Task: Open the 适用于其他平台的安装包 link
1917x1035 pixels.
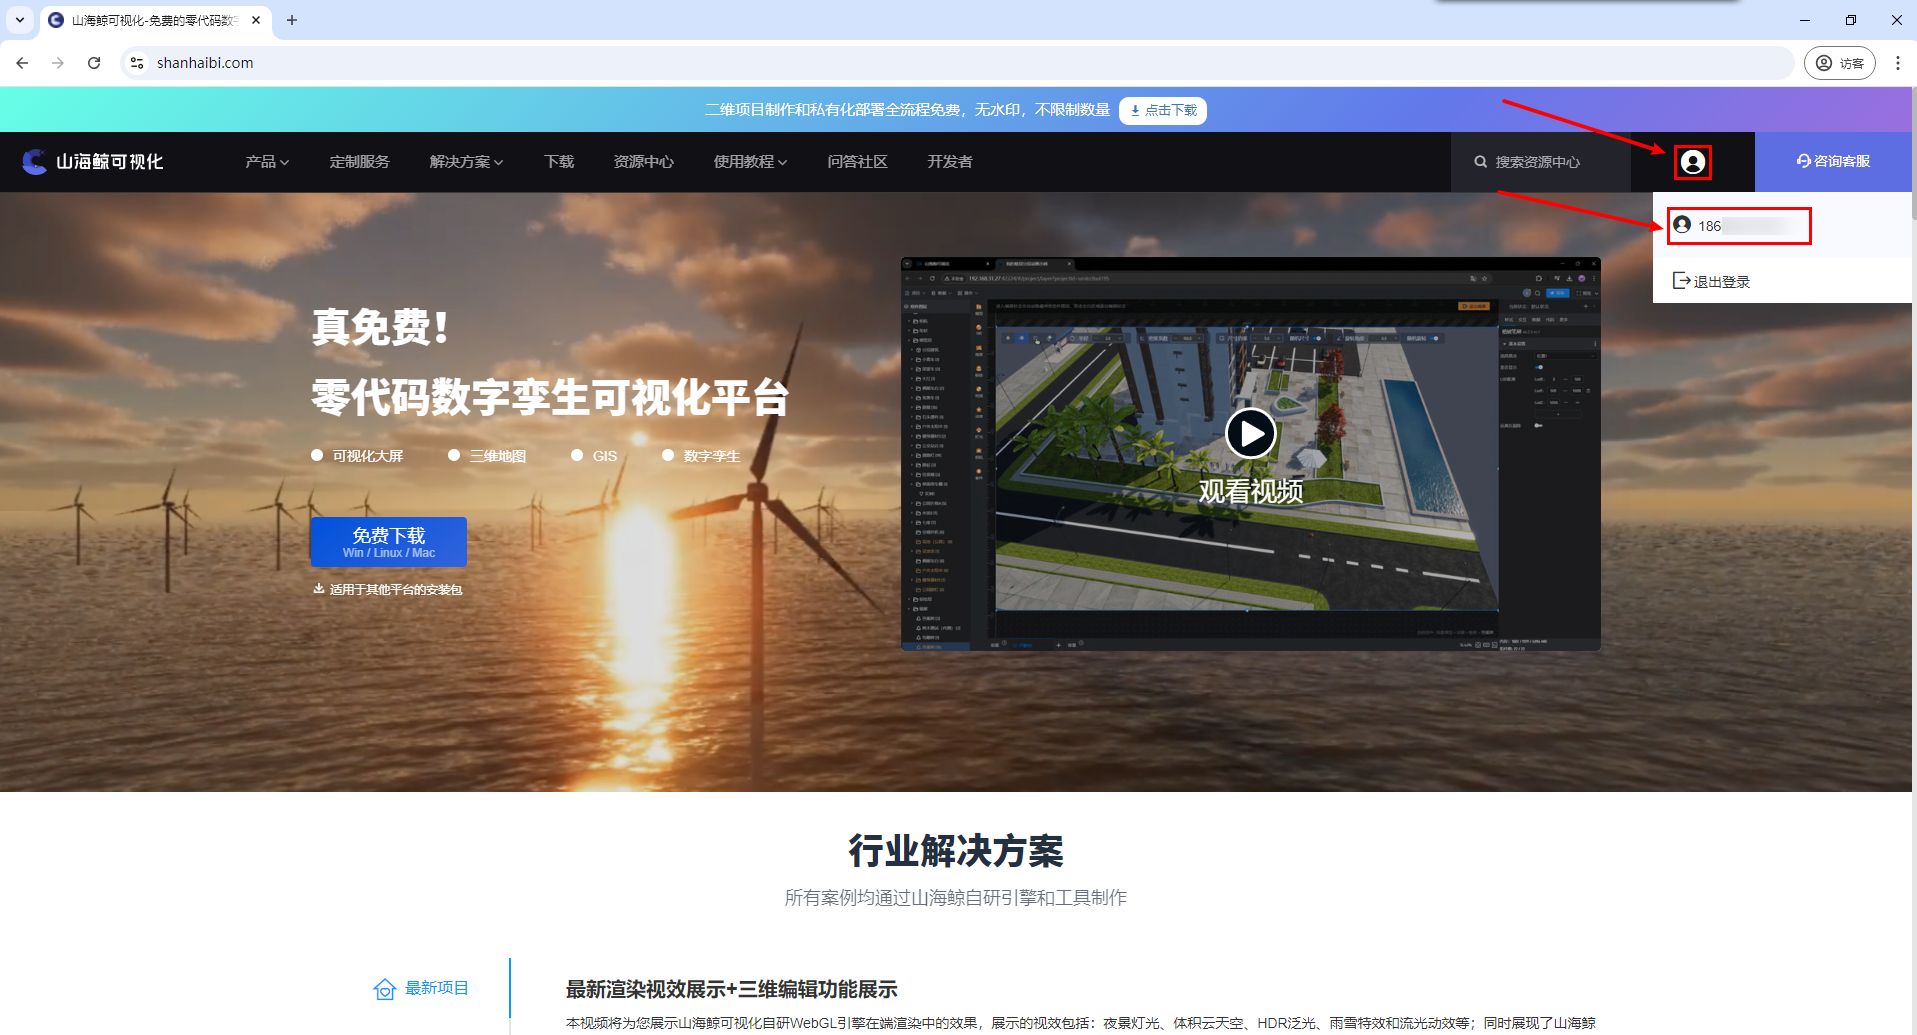Action: coord(396,590)
